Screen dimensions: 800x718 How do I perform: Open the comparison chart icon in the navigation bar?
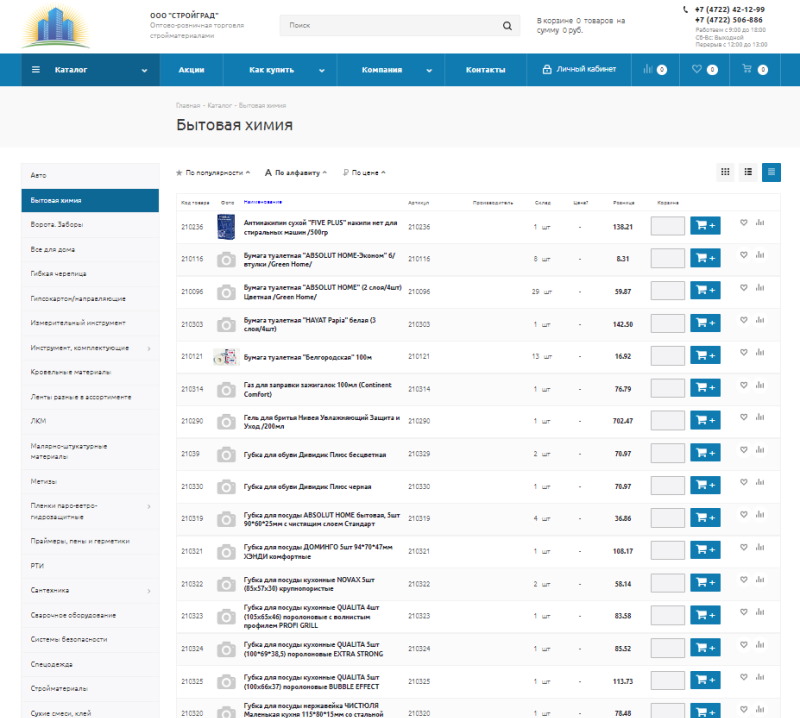pyautogui.click(x=648, y=69)
